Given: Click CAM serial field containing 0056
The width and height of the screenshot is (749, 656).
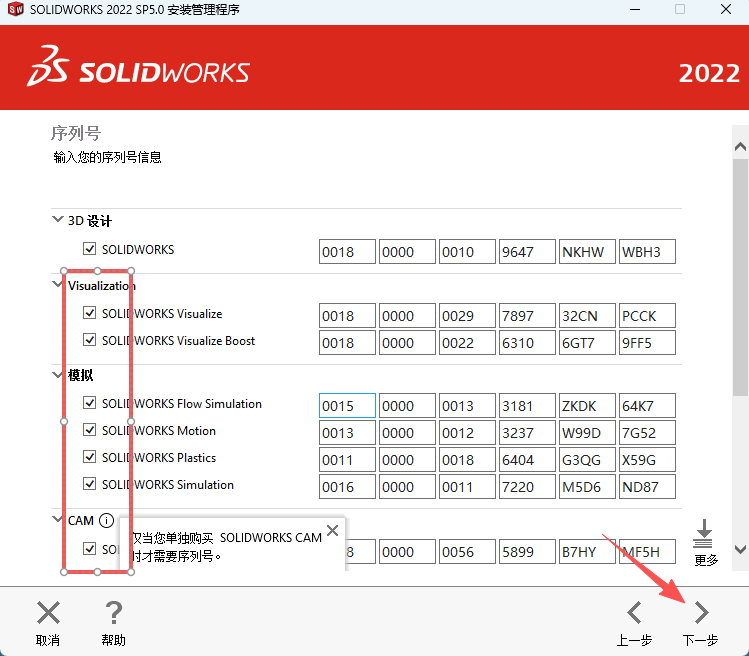Looking at the screenshot, I should coord(467,552).
